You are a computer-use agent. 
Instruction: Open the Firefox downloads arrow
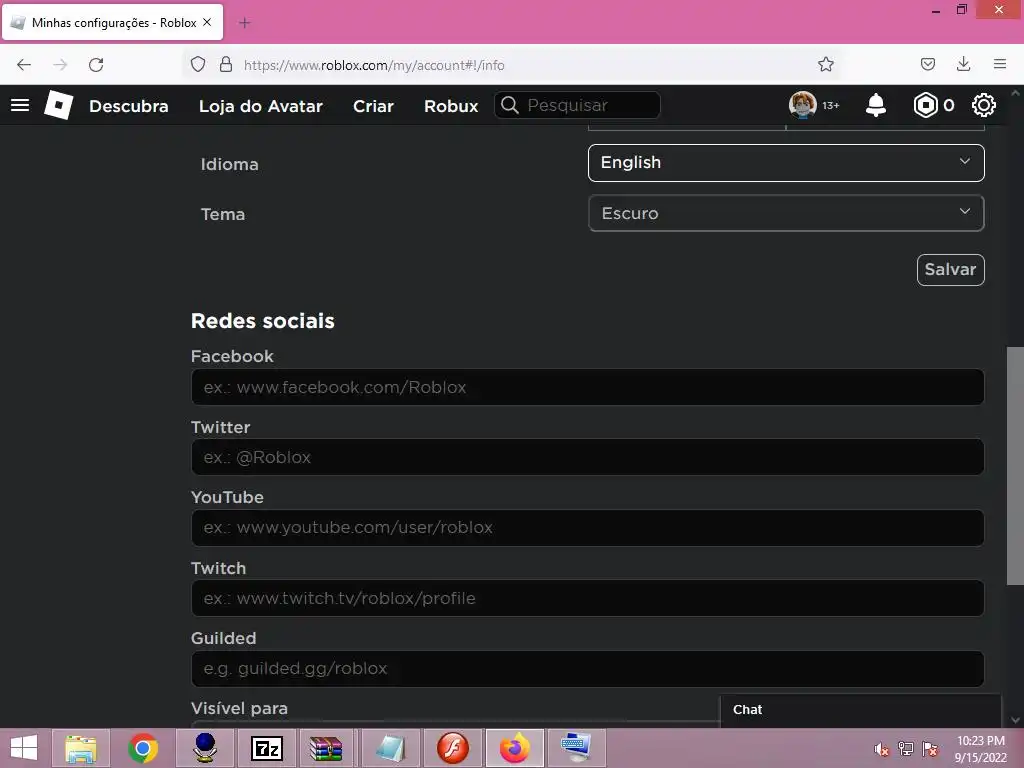963,64
